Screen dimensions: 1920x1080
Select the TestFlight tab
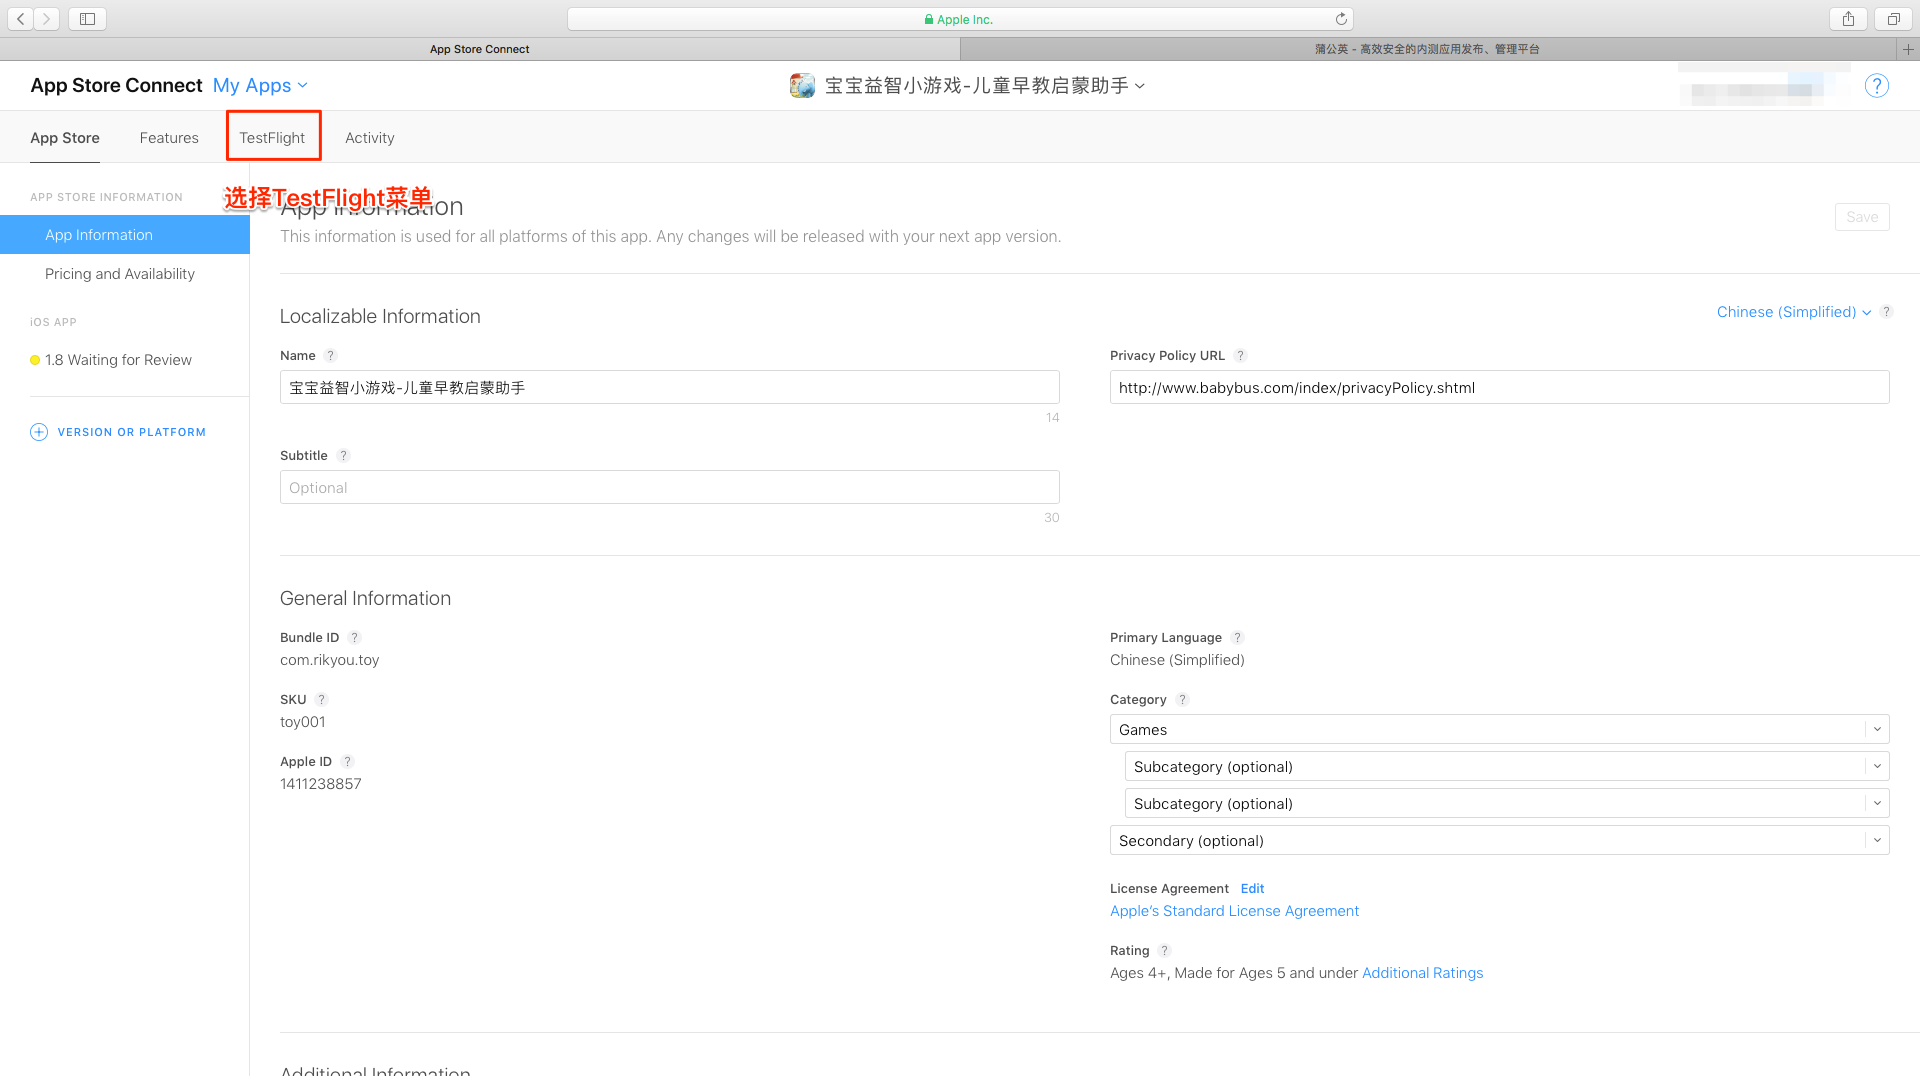(x=272, y=138)
